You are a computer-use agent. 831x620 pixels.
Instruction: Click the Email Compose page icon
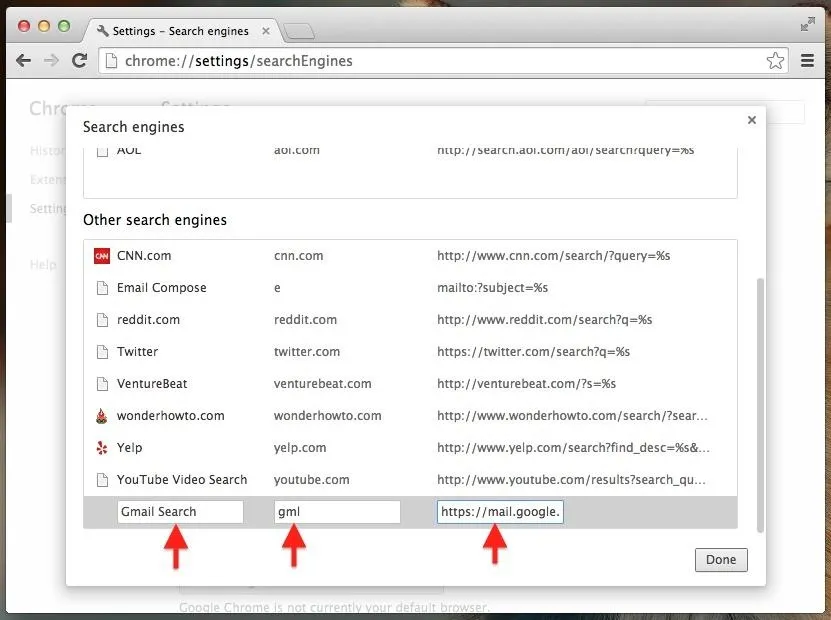pyautogui.click(x=102, y=288)
